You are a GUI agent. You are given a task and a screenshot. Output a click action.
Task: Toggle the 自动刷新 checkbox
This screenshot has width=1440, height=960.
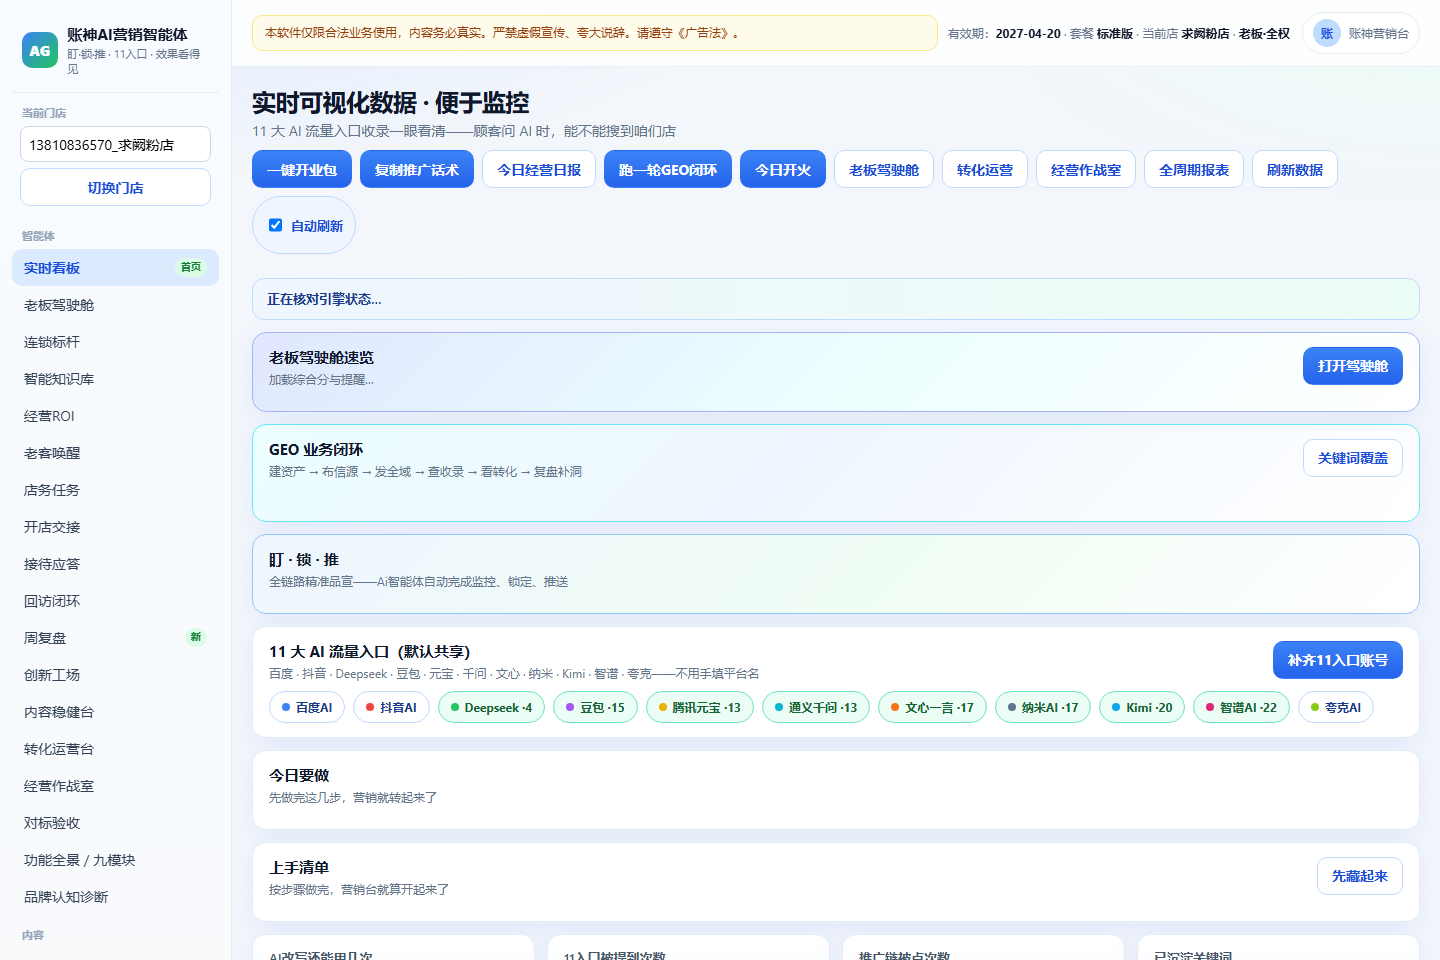(276, 225)
